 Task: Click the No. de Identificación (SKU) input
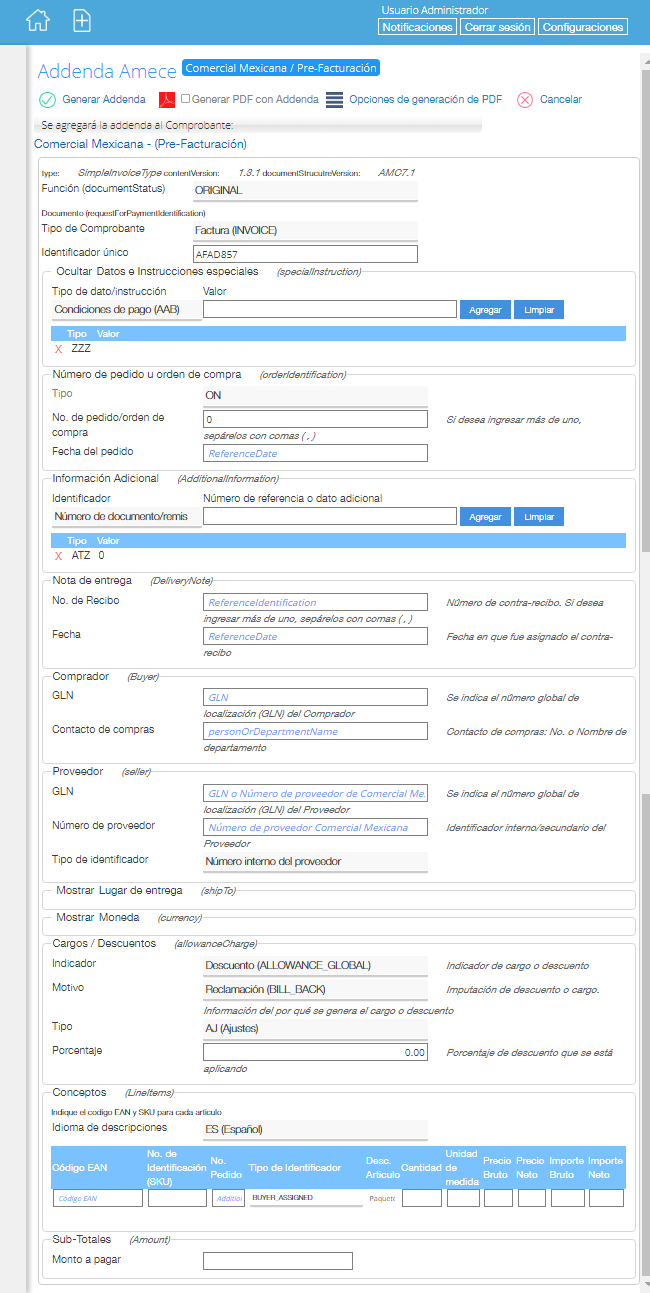177,1198
